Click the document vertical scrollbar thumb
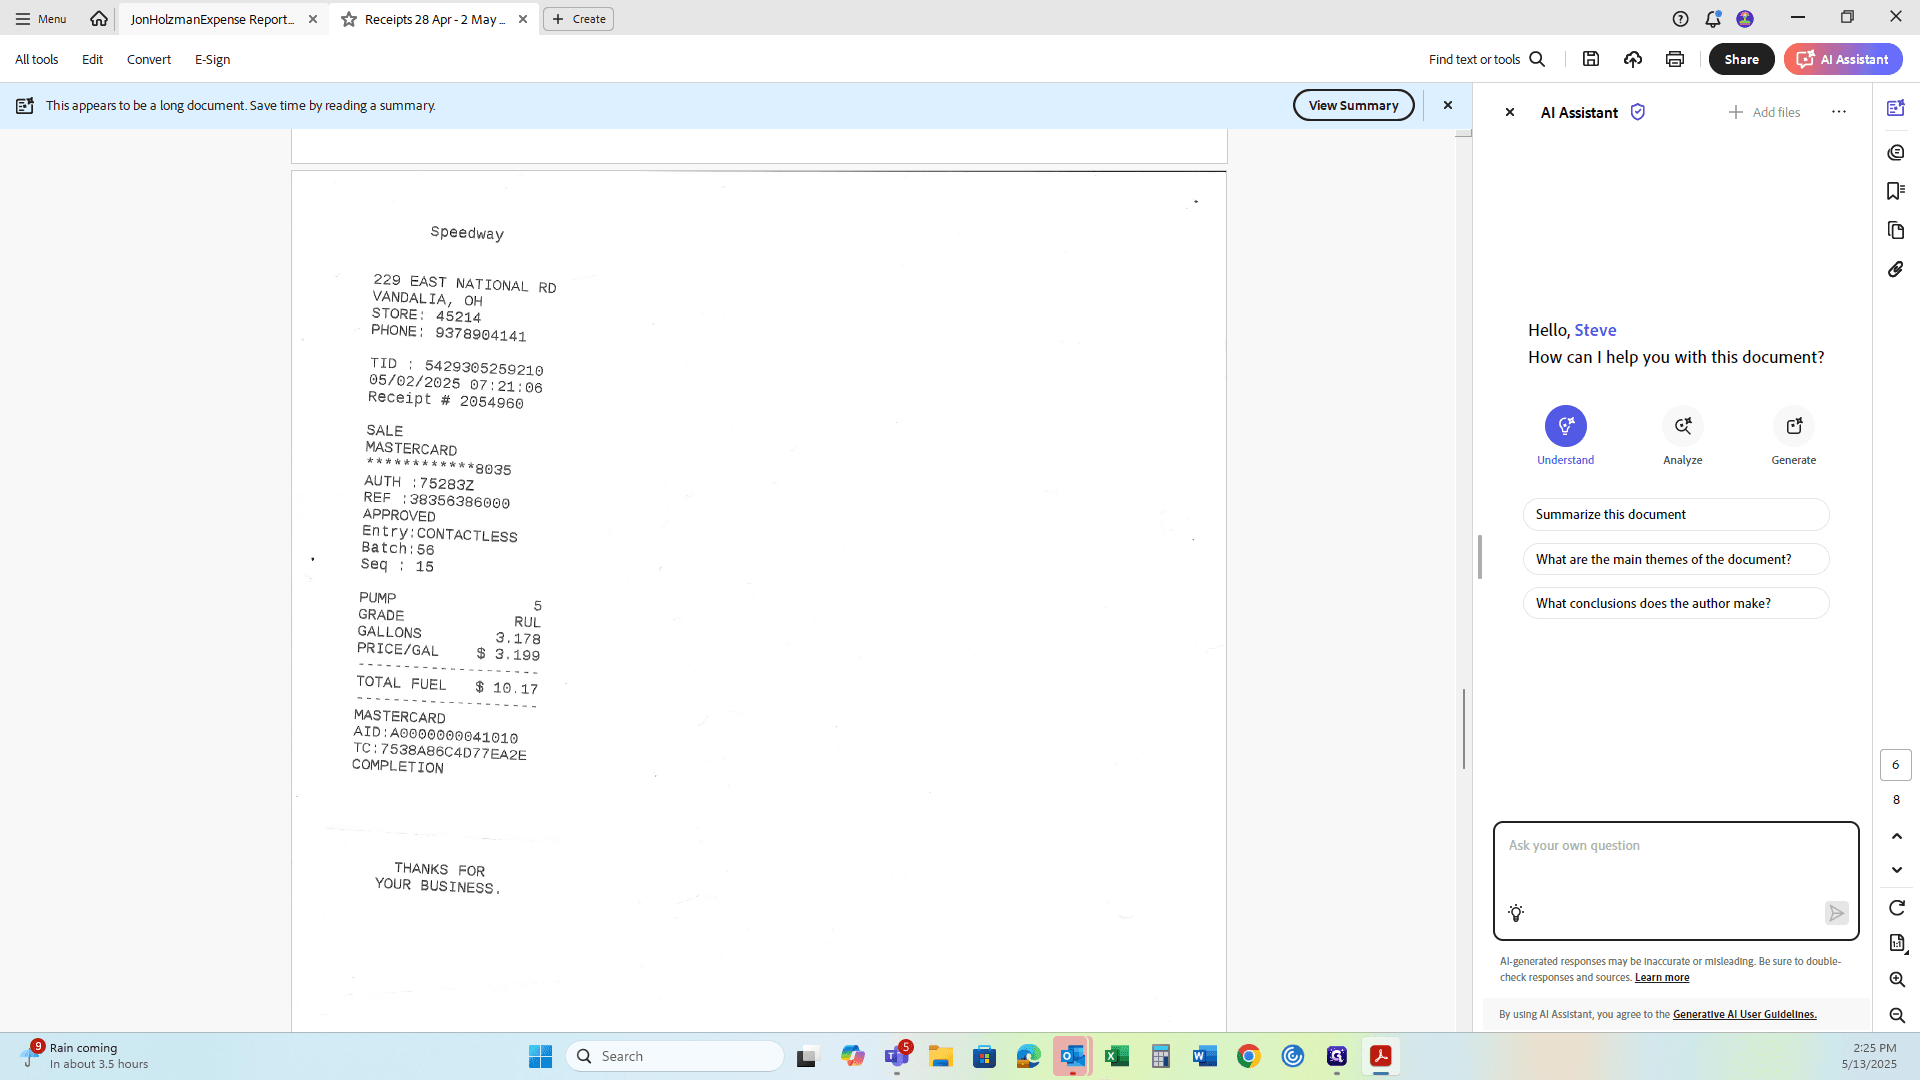Screen dimensions: 1920x1080 coord(1464,729)
